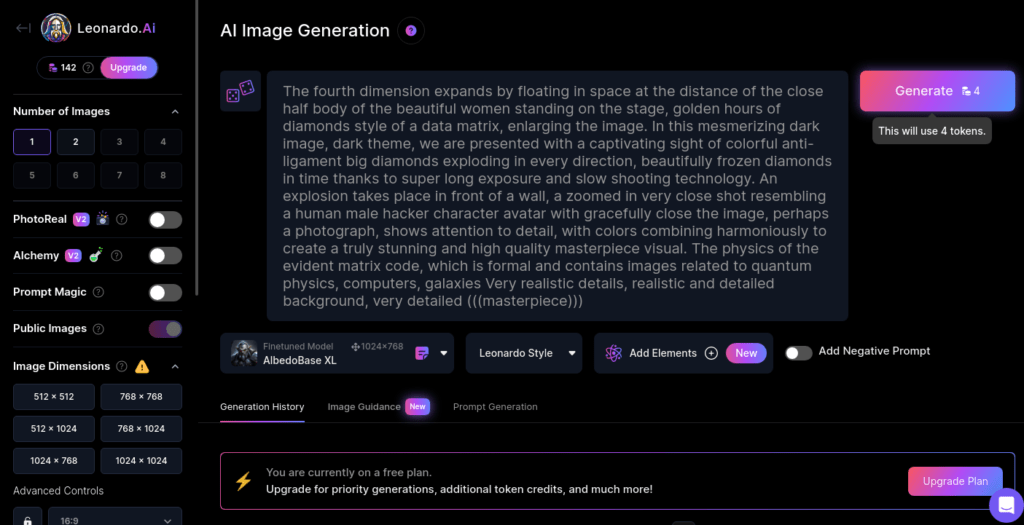The height and width of the screenshot is (525, 1024).
Task: Disable the Public Images toggle
Action: (165, 329)
